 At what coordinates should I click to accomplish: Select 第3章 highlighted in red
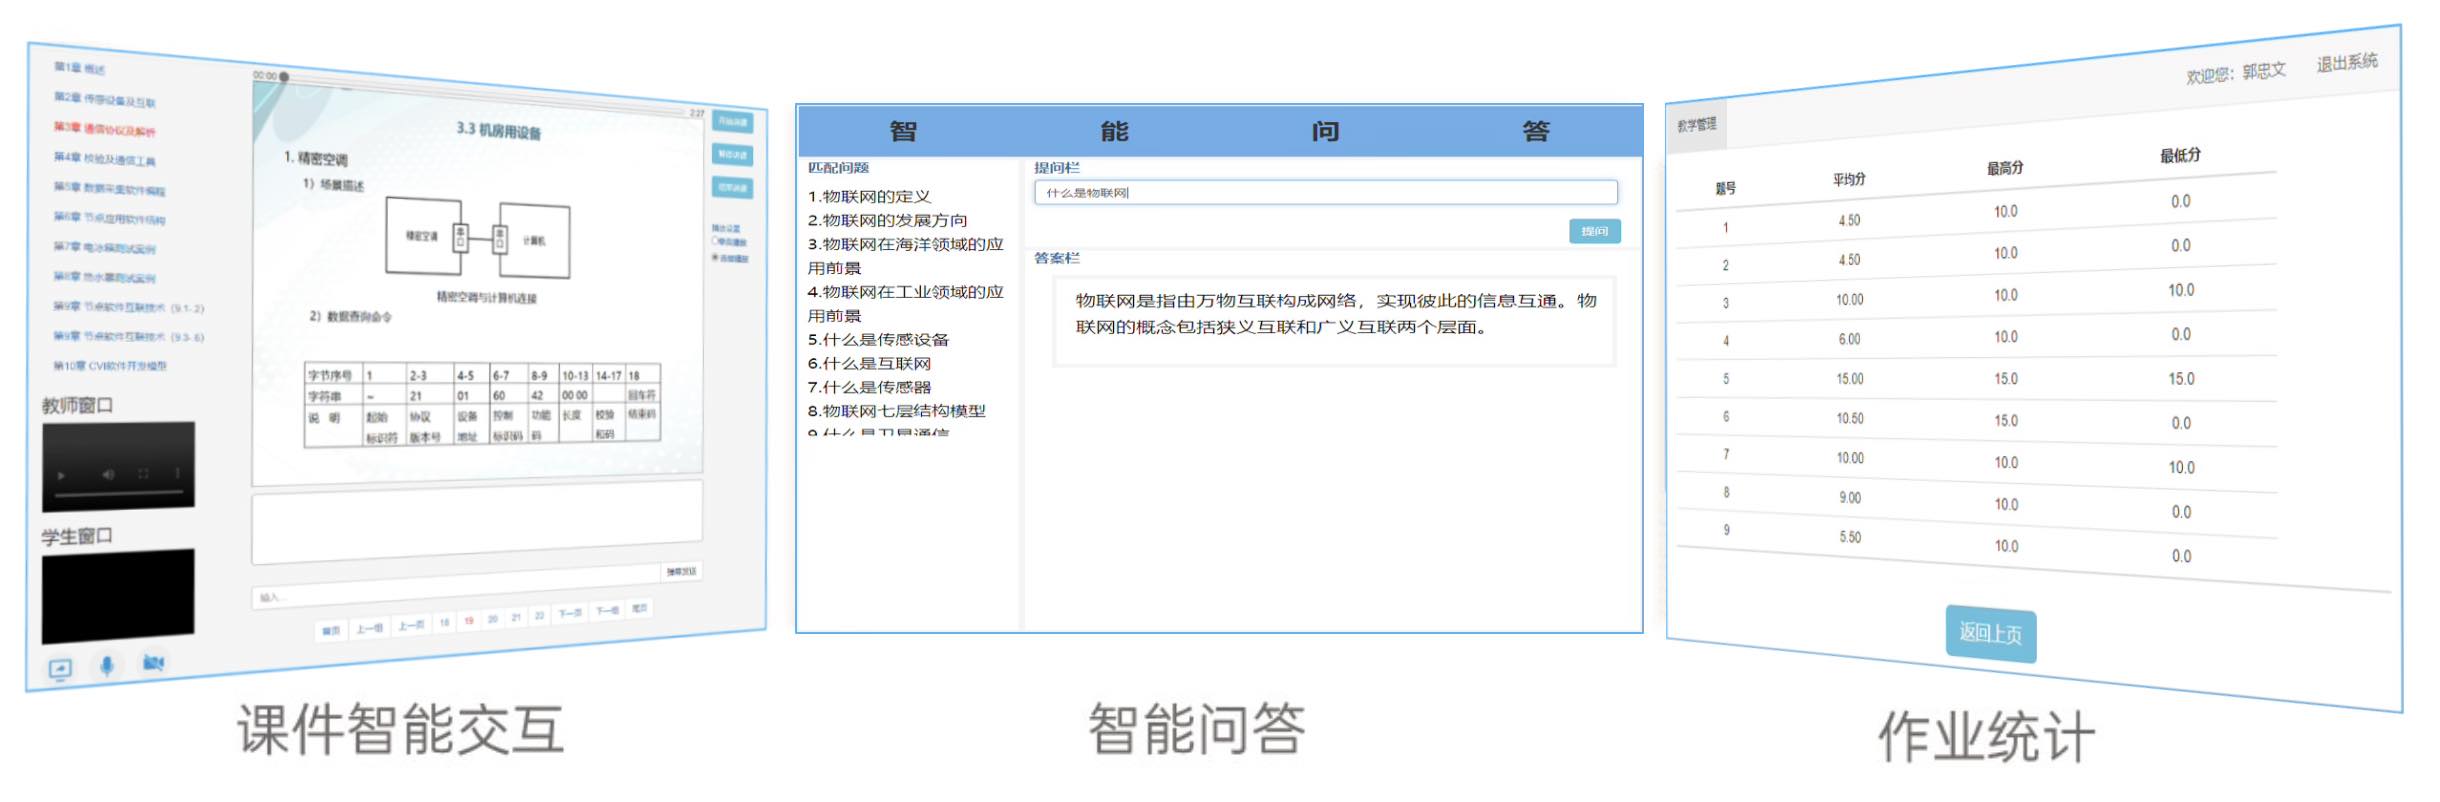104,129
